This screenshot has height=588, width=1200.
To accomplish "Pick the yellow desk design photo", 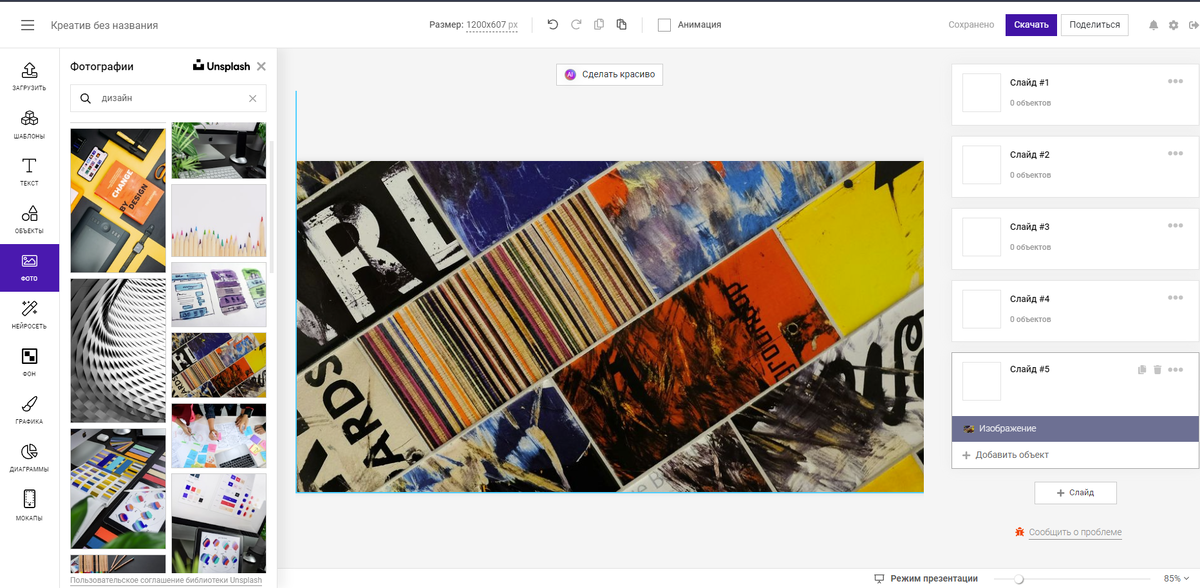I will coord(118,200).
